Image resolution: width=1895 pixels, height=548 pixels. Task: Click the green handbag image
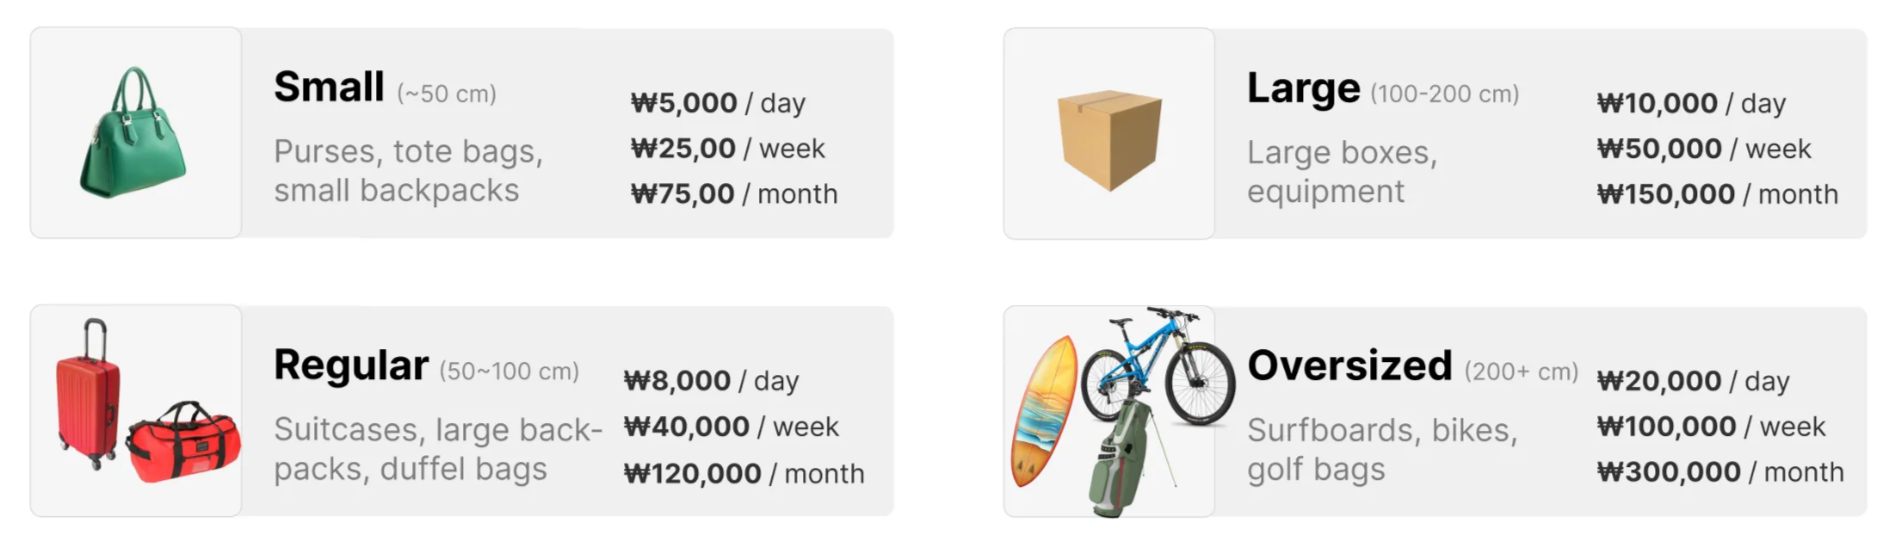tap(134, 132)
